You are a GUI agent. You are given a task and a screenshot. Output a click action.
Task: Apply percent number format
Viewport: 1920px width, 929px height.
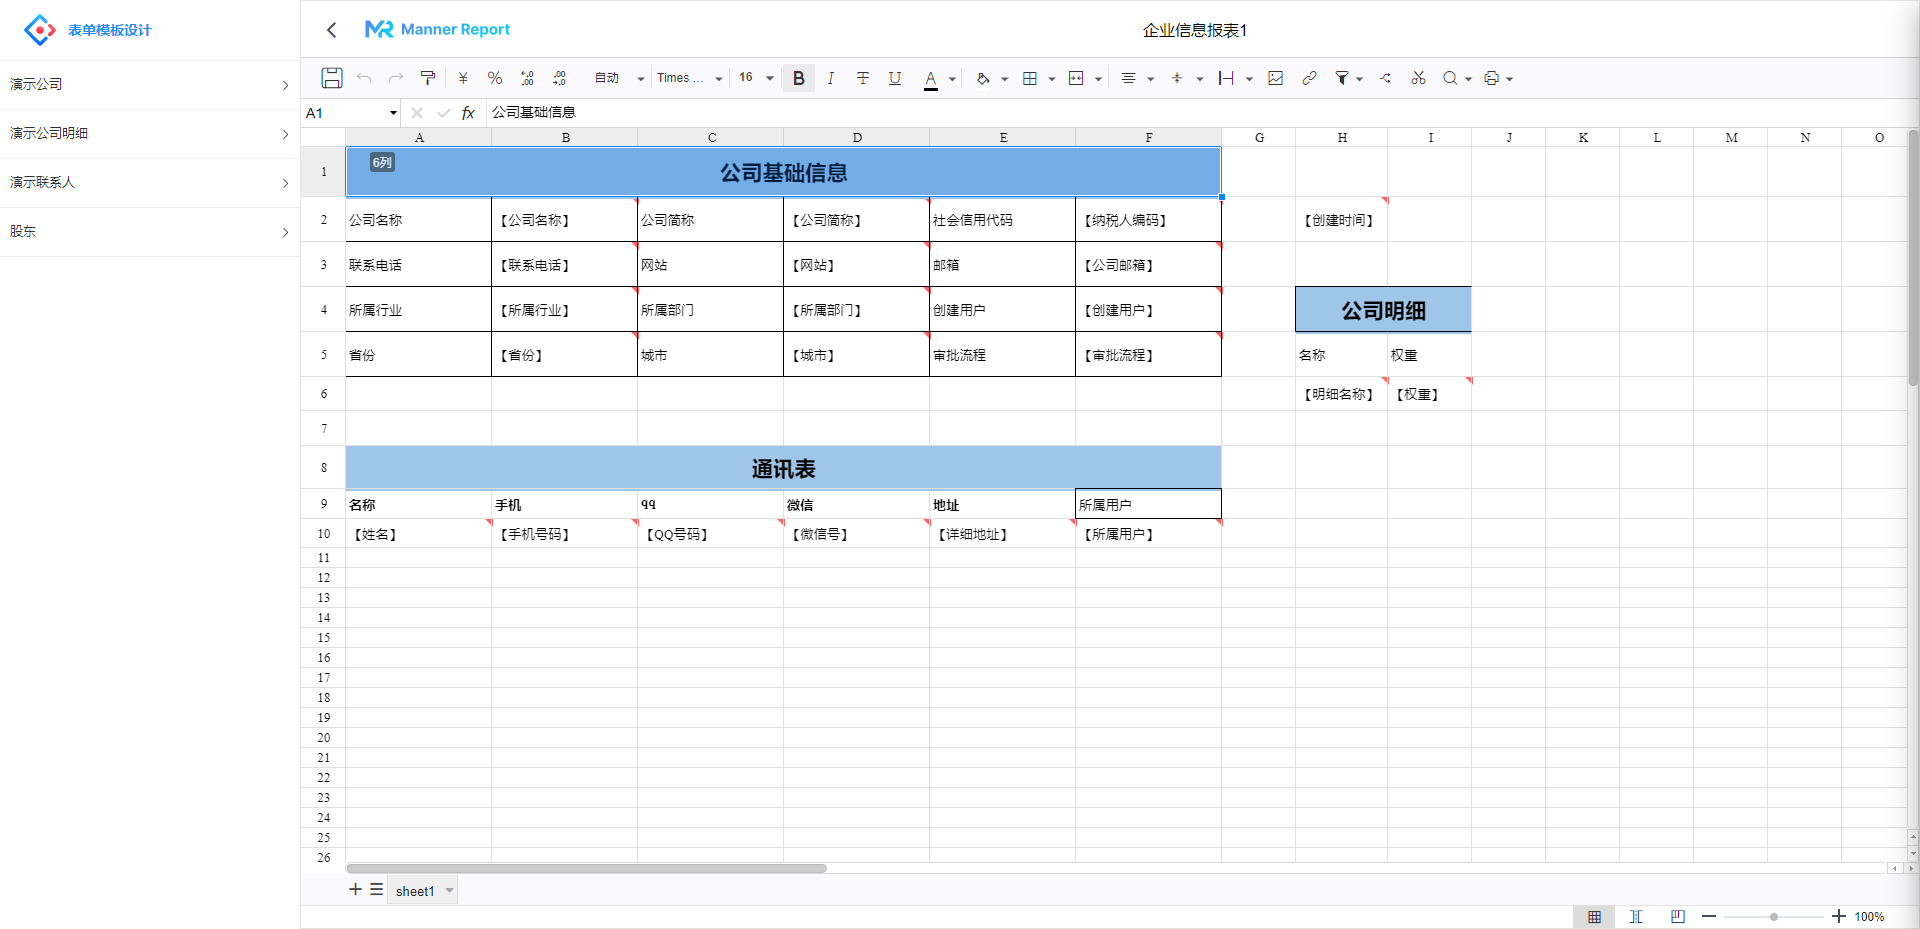[495, 78]
